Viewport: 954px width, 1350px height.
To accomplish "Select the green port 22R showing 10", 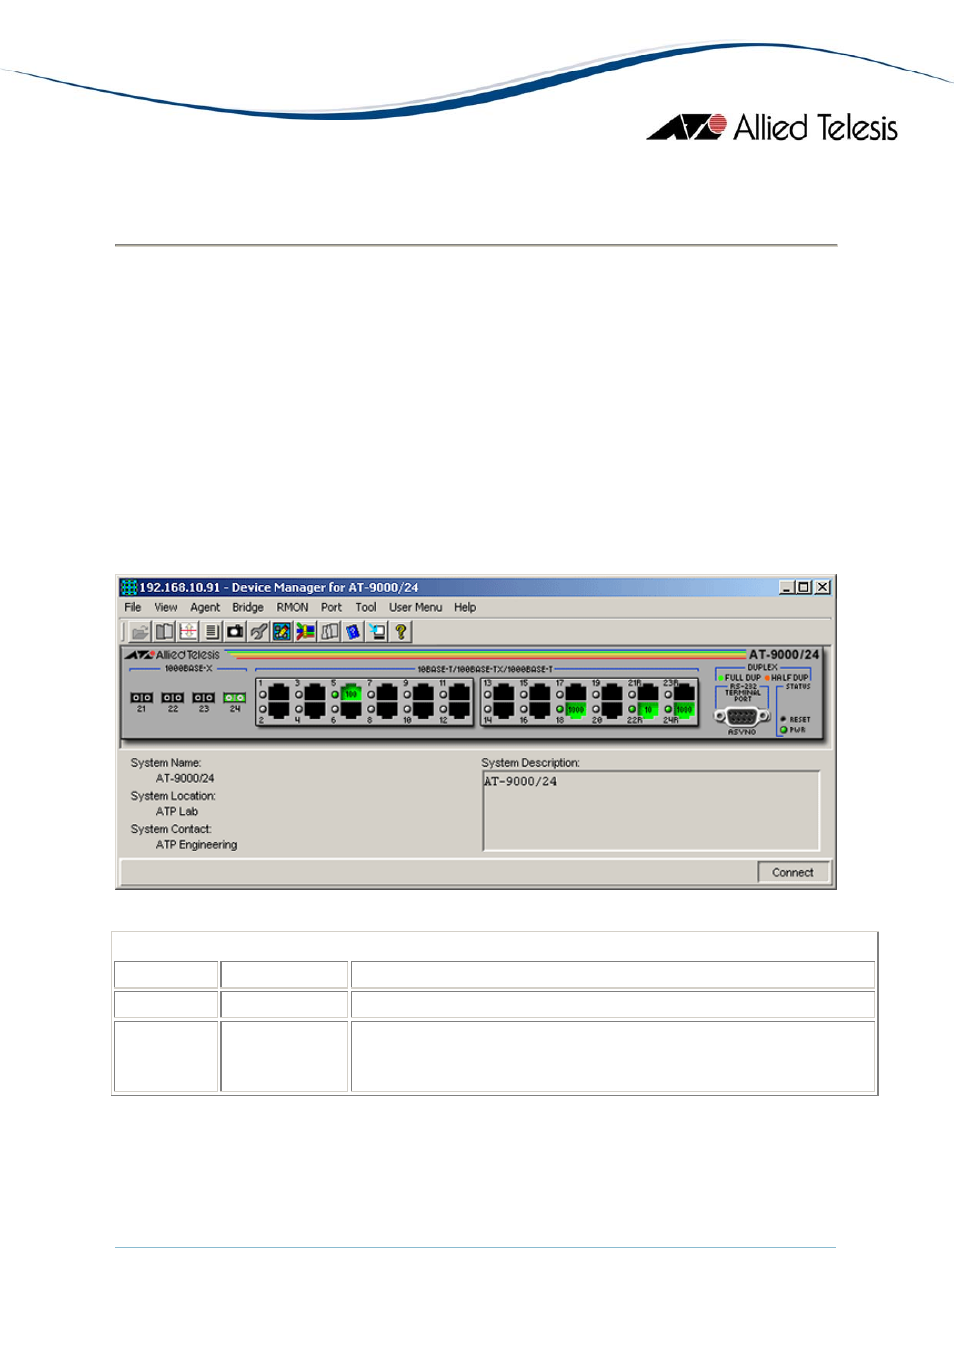I will pos(648,710).
